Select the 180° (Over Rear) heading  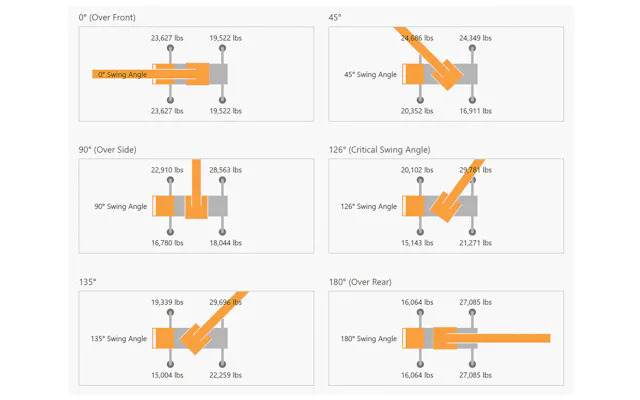[x=360, y=282]
